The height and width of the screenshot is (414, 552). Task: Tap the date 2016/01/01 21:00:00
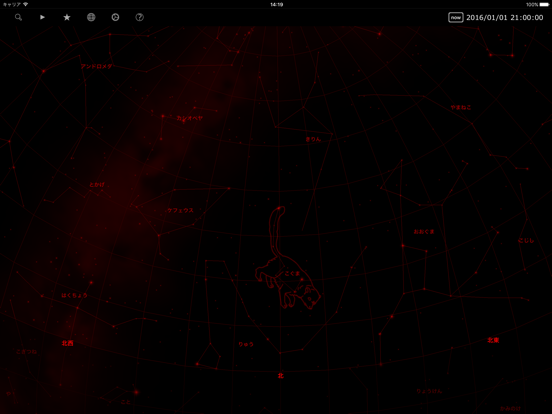[504, 18]
